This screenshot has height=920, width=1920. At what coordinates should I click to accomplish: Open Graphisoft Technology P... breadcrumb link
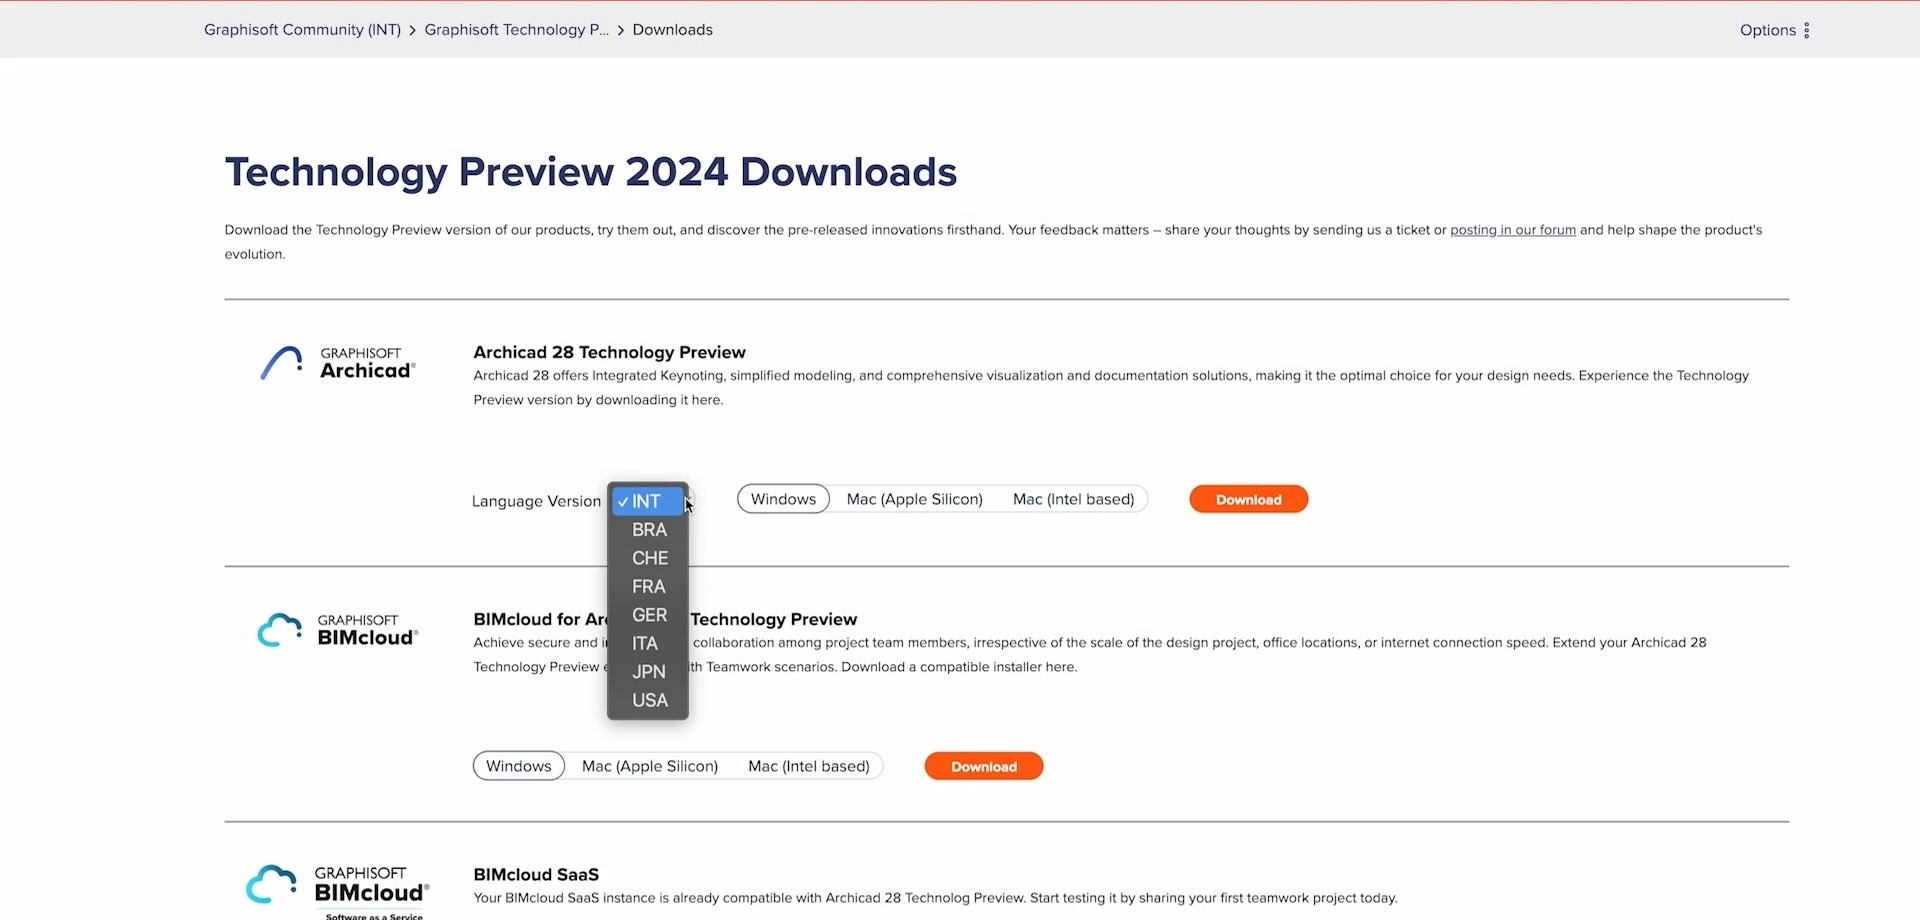click(x=516, y=30)
